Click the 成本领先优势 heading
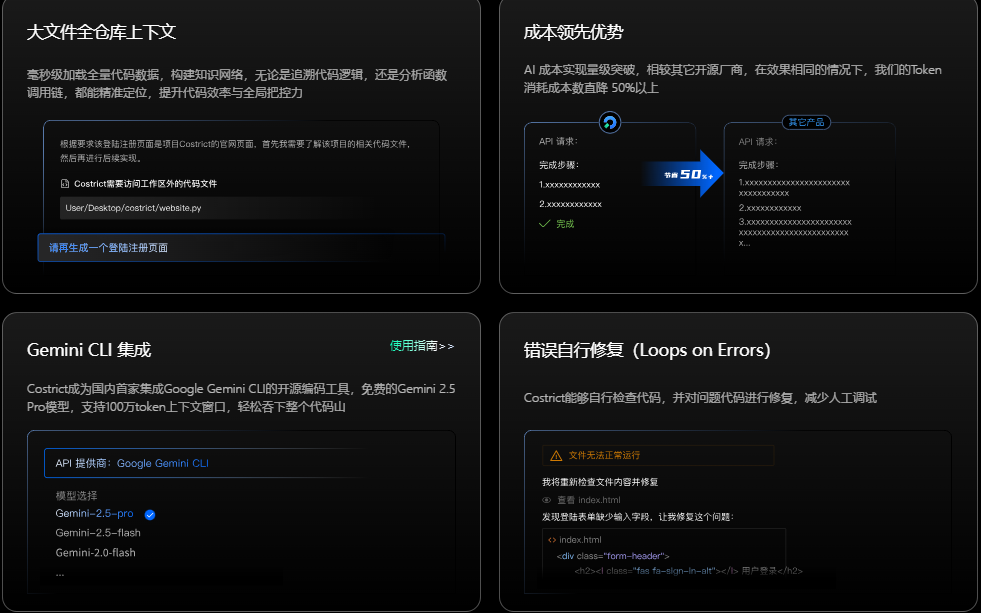The image size is (981, 613). pyautogui.click(x=573, y=33)
